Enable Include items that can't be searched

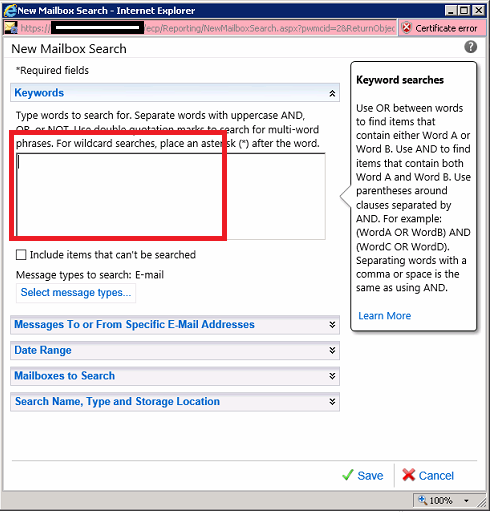point(21,255)
